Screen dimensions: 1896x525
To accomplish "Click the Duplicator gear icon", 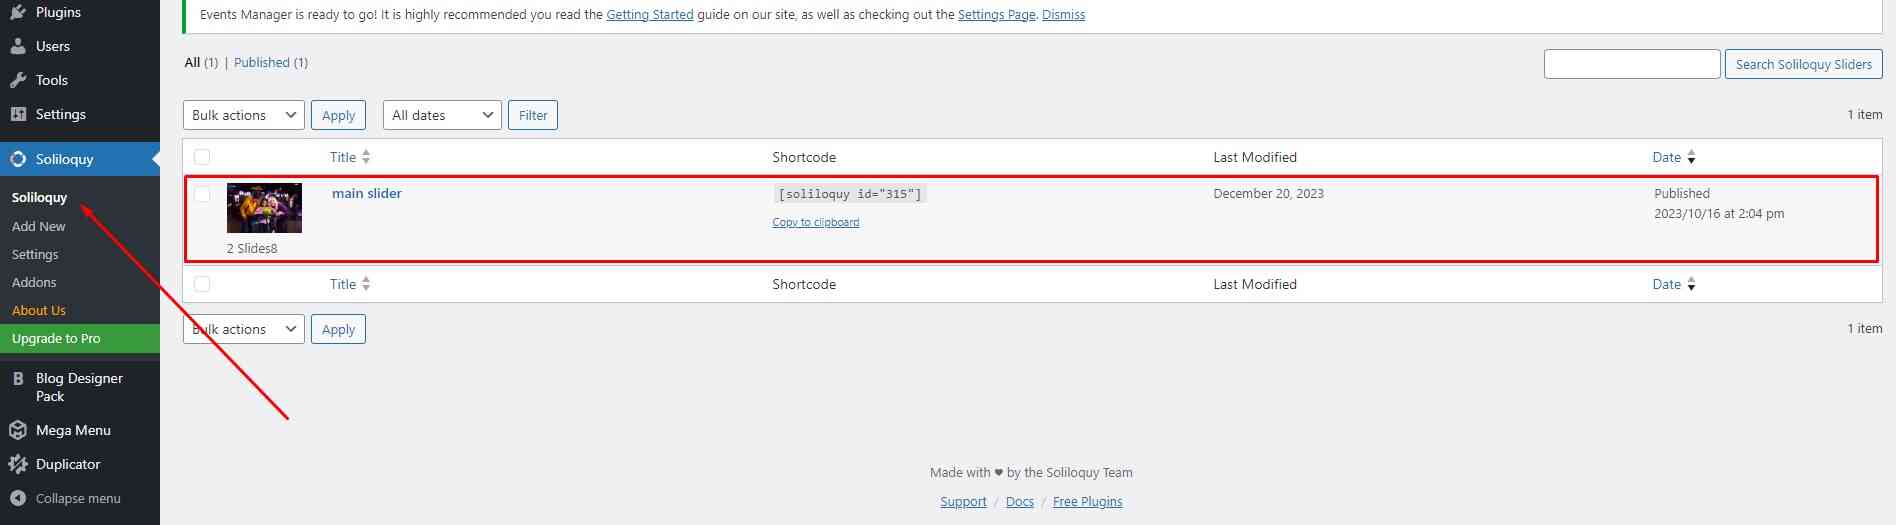I will pyautogui.click(x=18, y=464).
